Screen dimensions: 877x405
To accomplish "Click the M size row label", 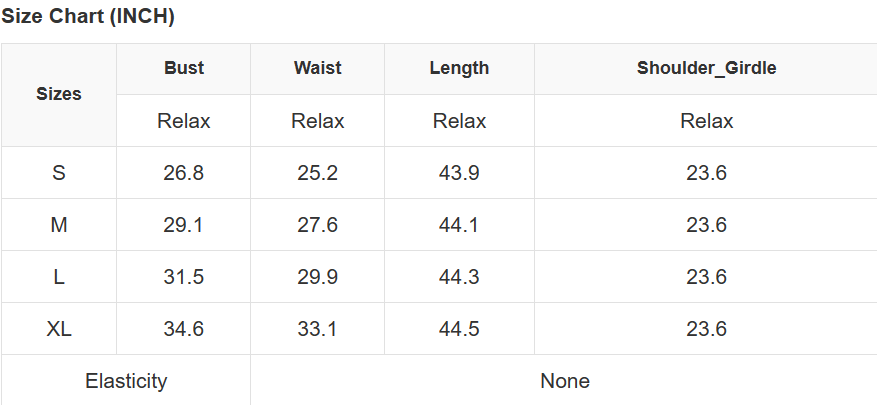I will tap(59, 225).
